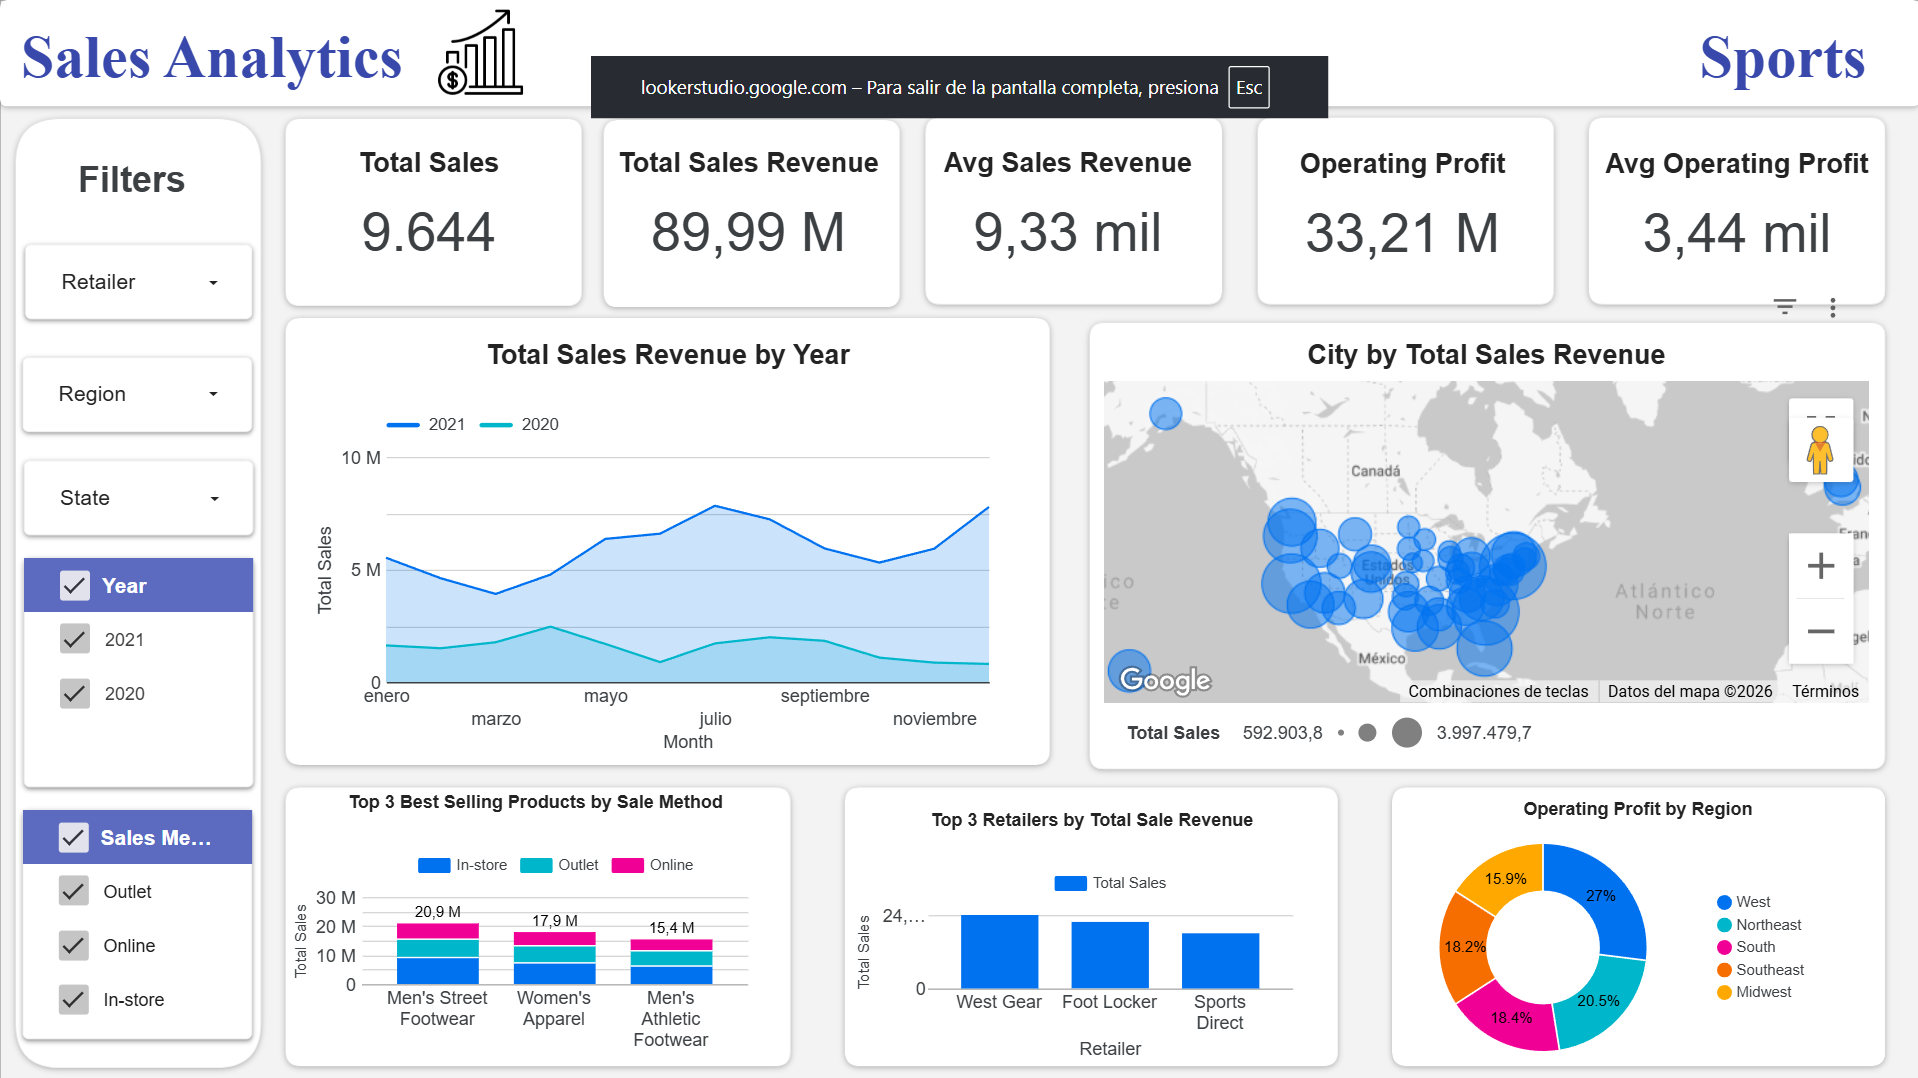Open the State filter dropdown
1918x1078 pixels.
pos(138,498)
